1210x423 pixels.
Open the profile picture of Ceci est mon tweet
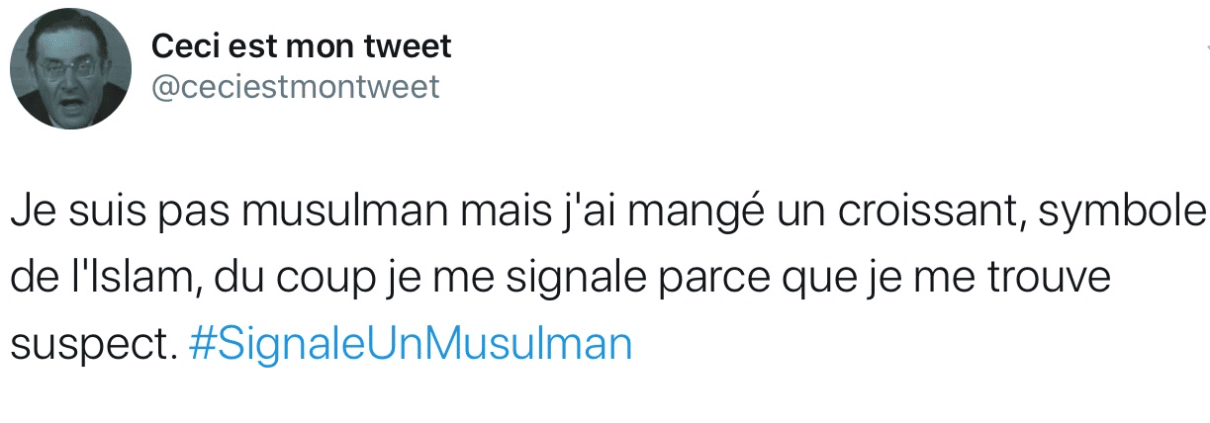(70, 69)
